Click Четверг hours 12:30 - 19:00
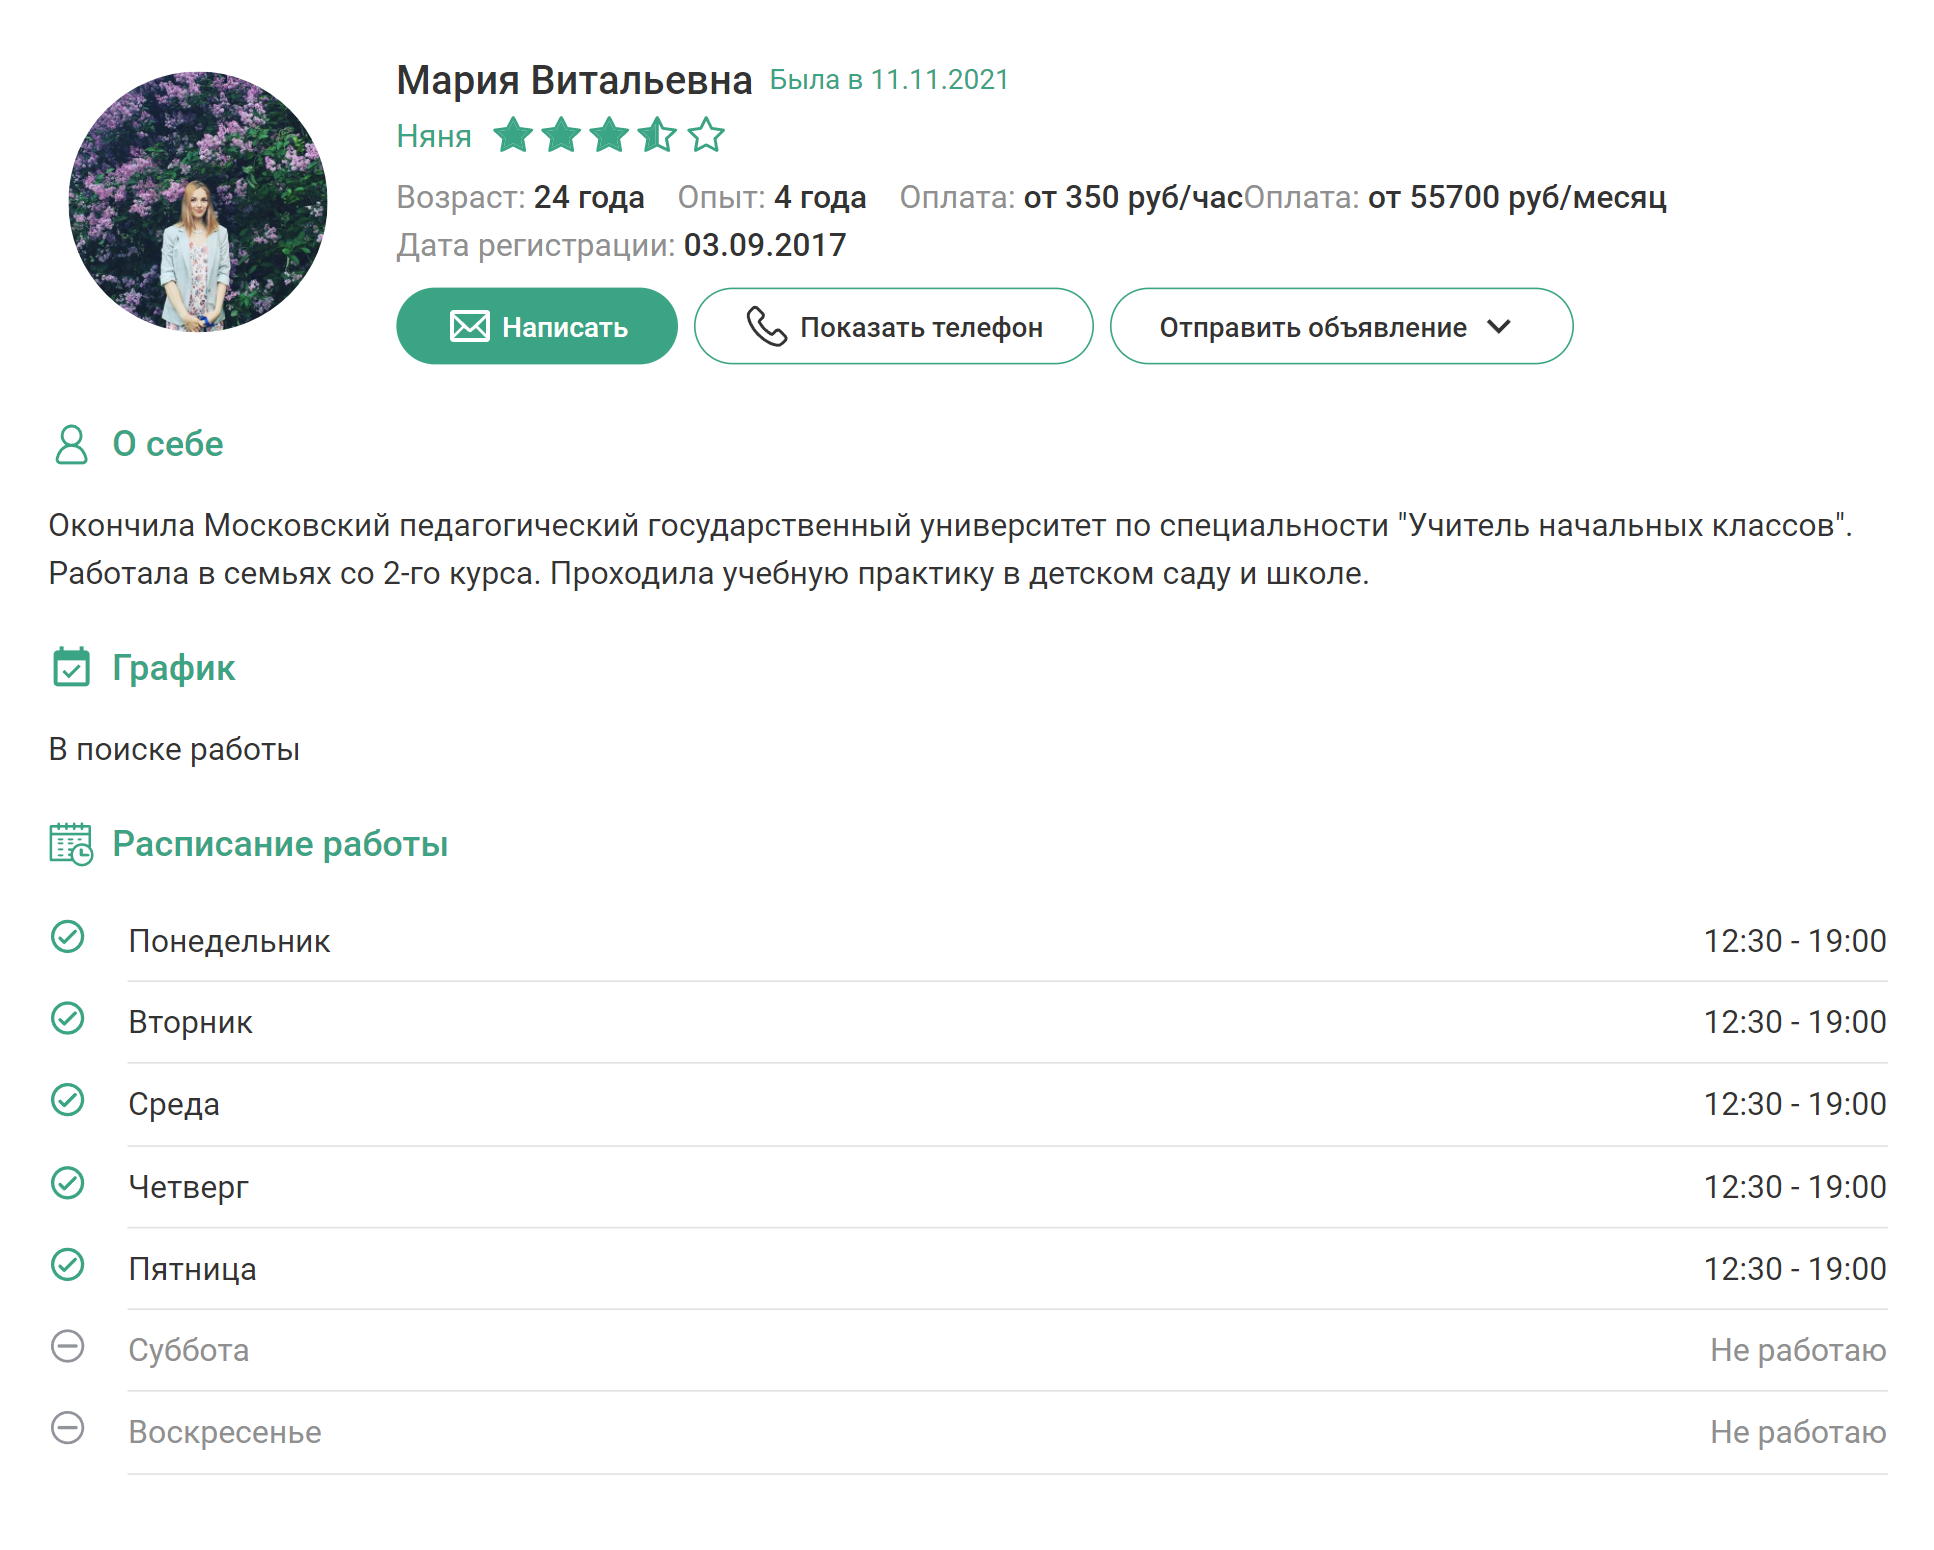 click(1795, 1187)
